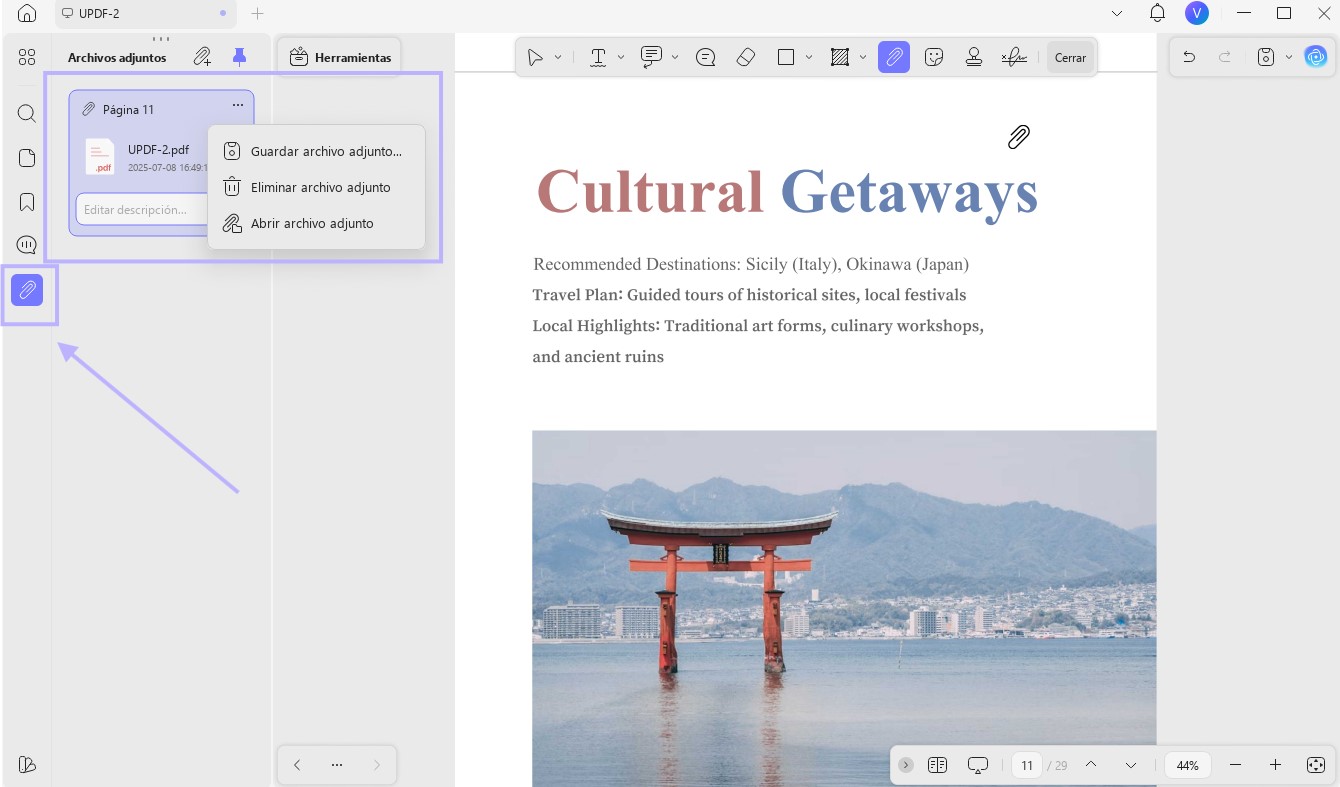Image resolution: width=1340 pixels, height=787 pixels.
Task: Open the sticker tool
Action: [x=934, y=57]
